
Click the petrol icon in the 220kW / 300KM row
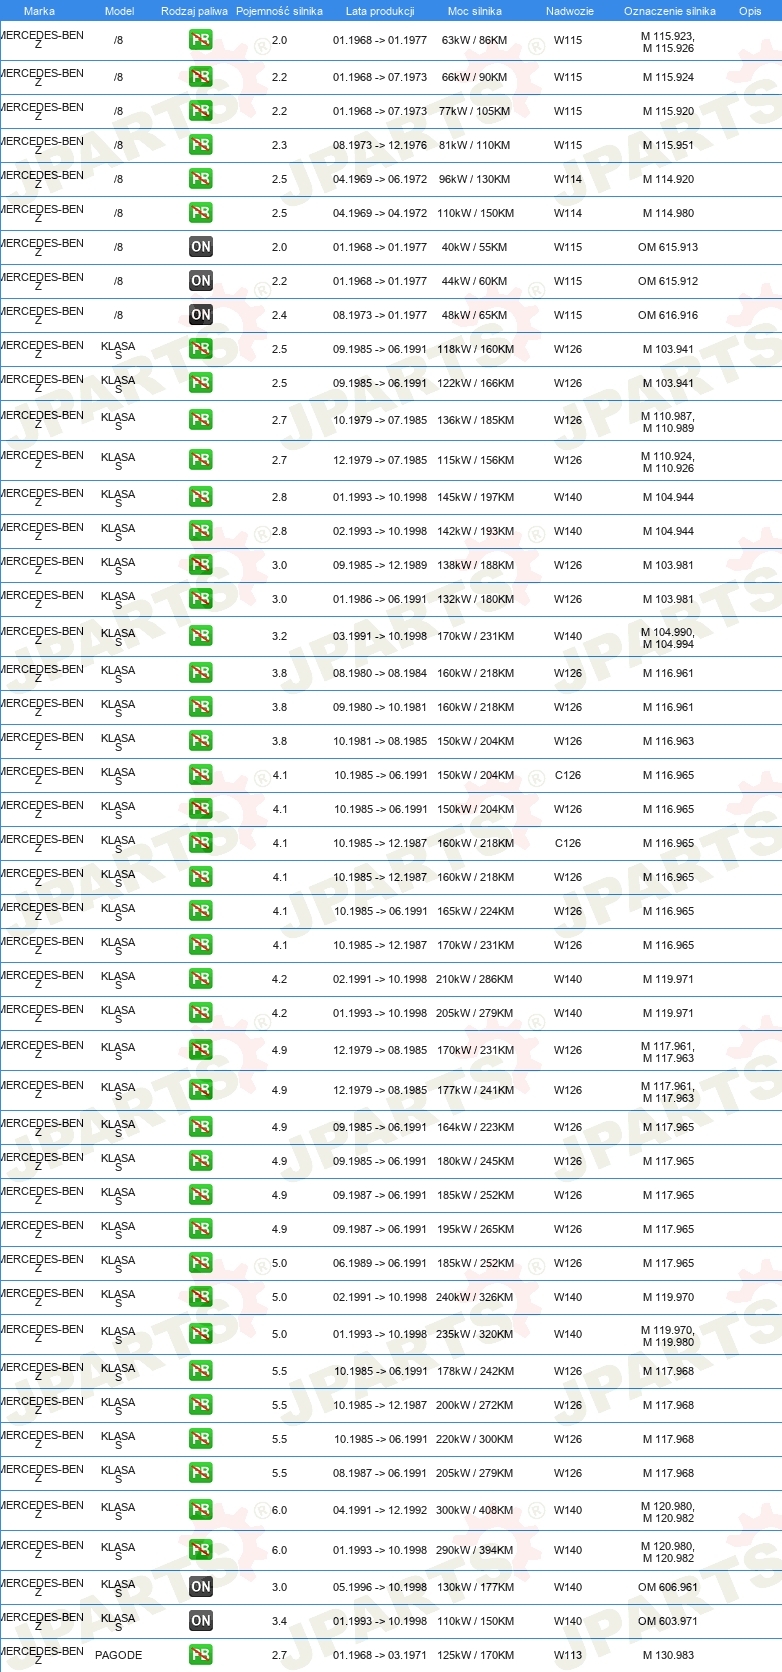click(201, 1439)
